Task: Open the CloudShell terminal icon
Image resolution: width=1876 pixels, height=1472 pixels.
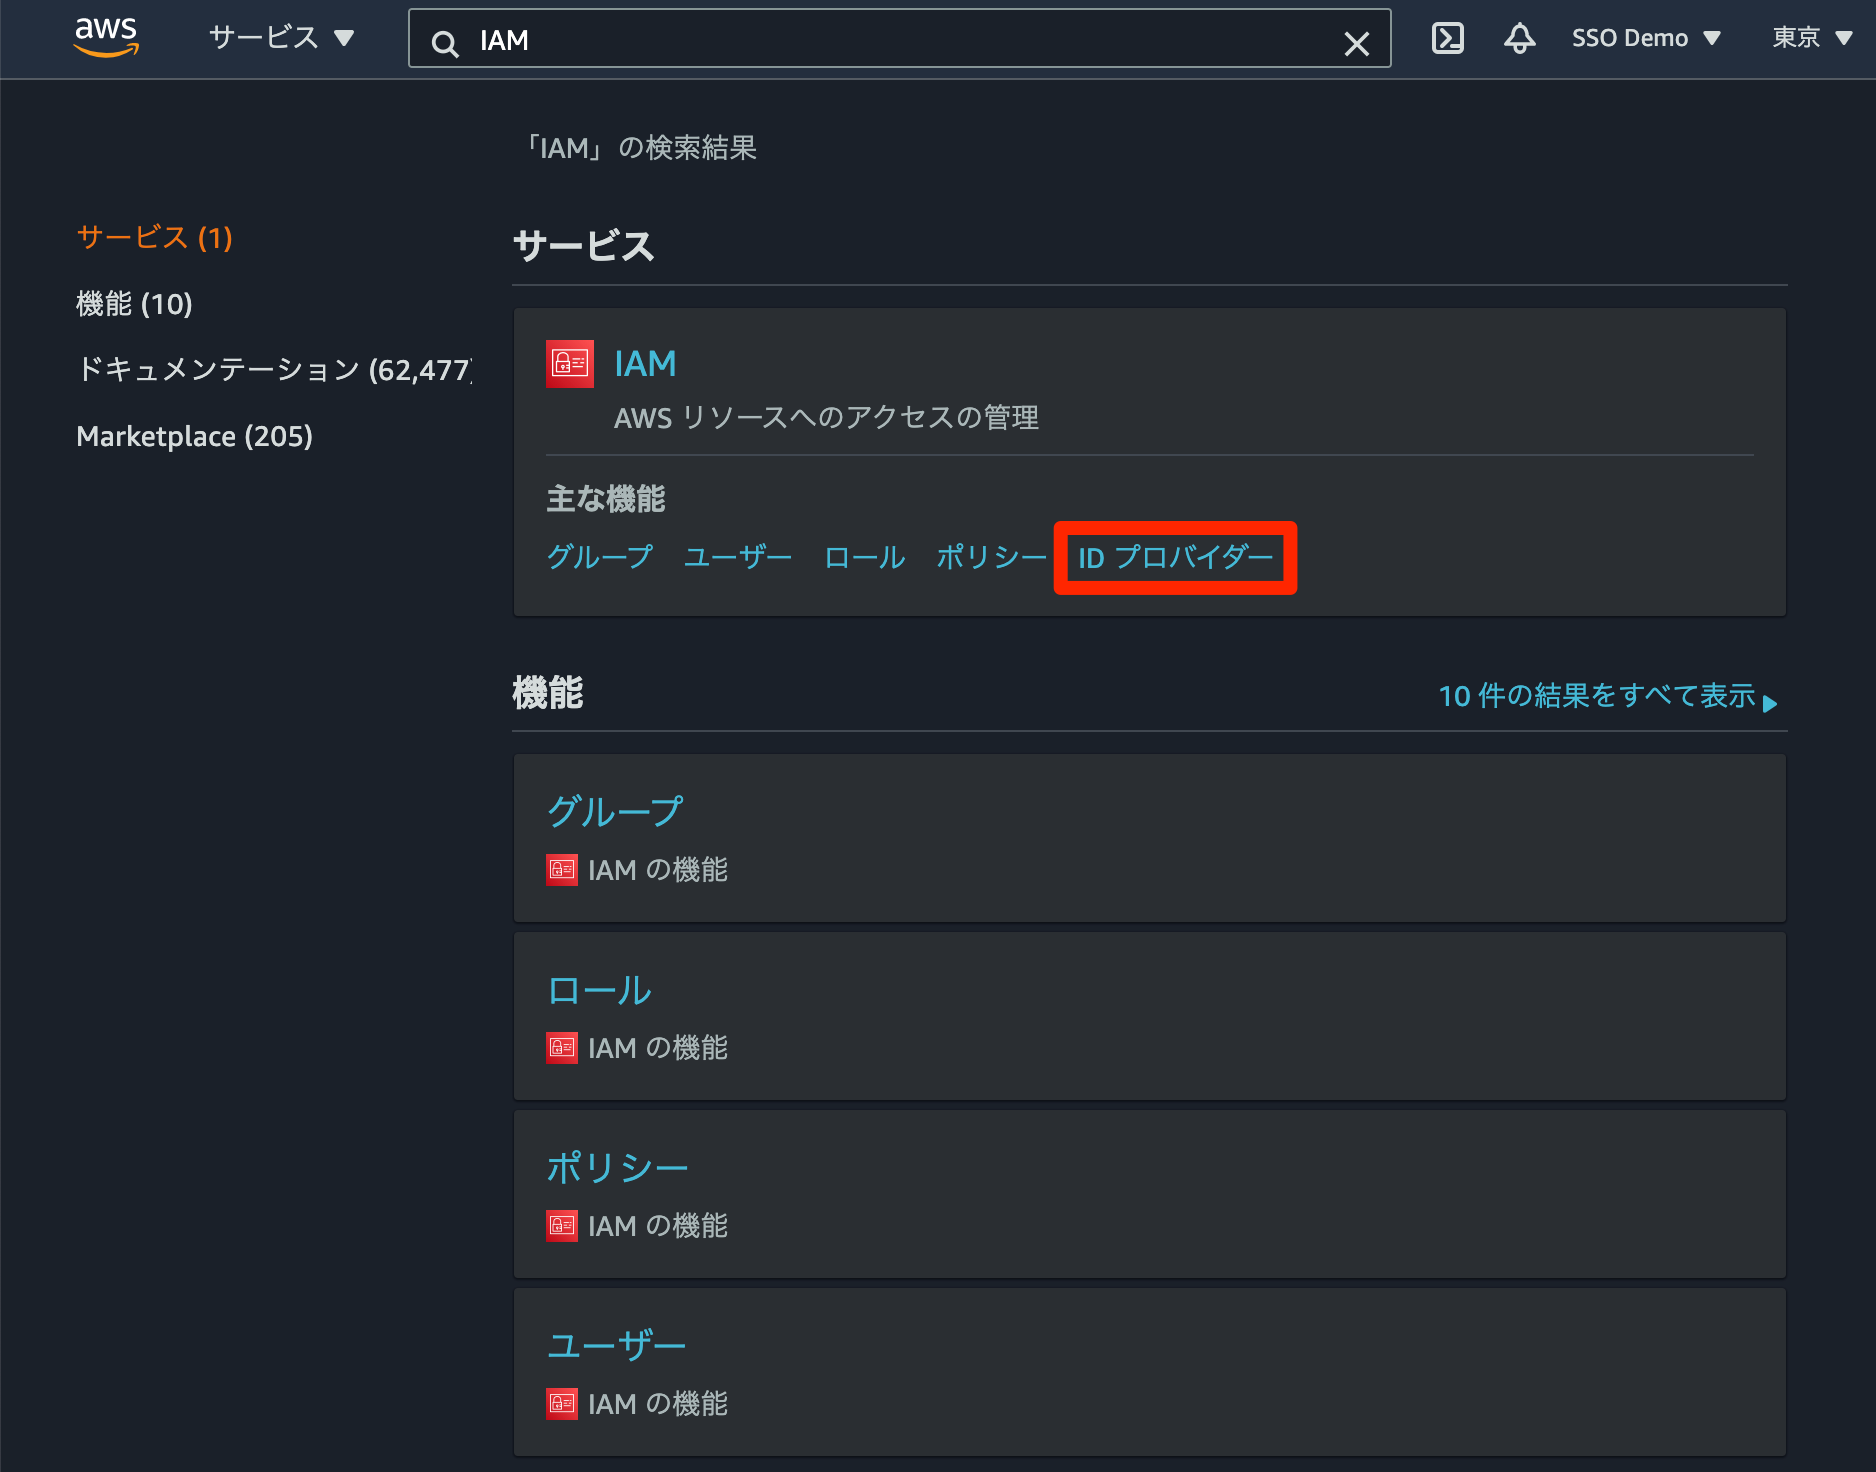Action: pyautogui.click(x=1447, y=38)
